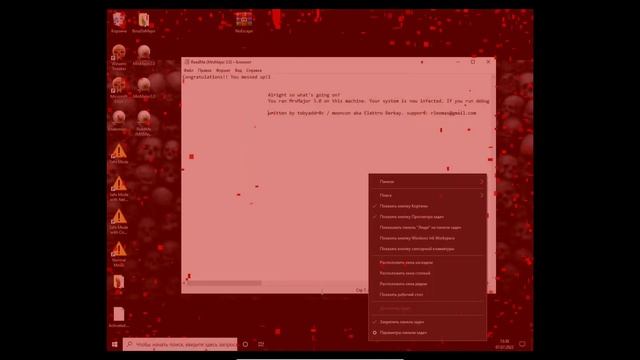Open the Файл menu in Notepad
640x360 pixels.
(189, 70)
